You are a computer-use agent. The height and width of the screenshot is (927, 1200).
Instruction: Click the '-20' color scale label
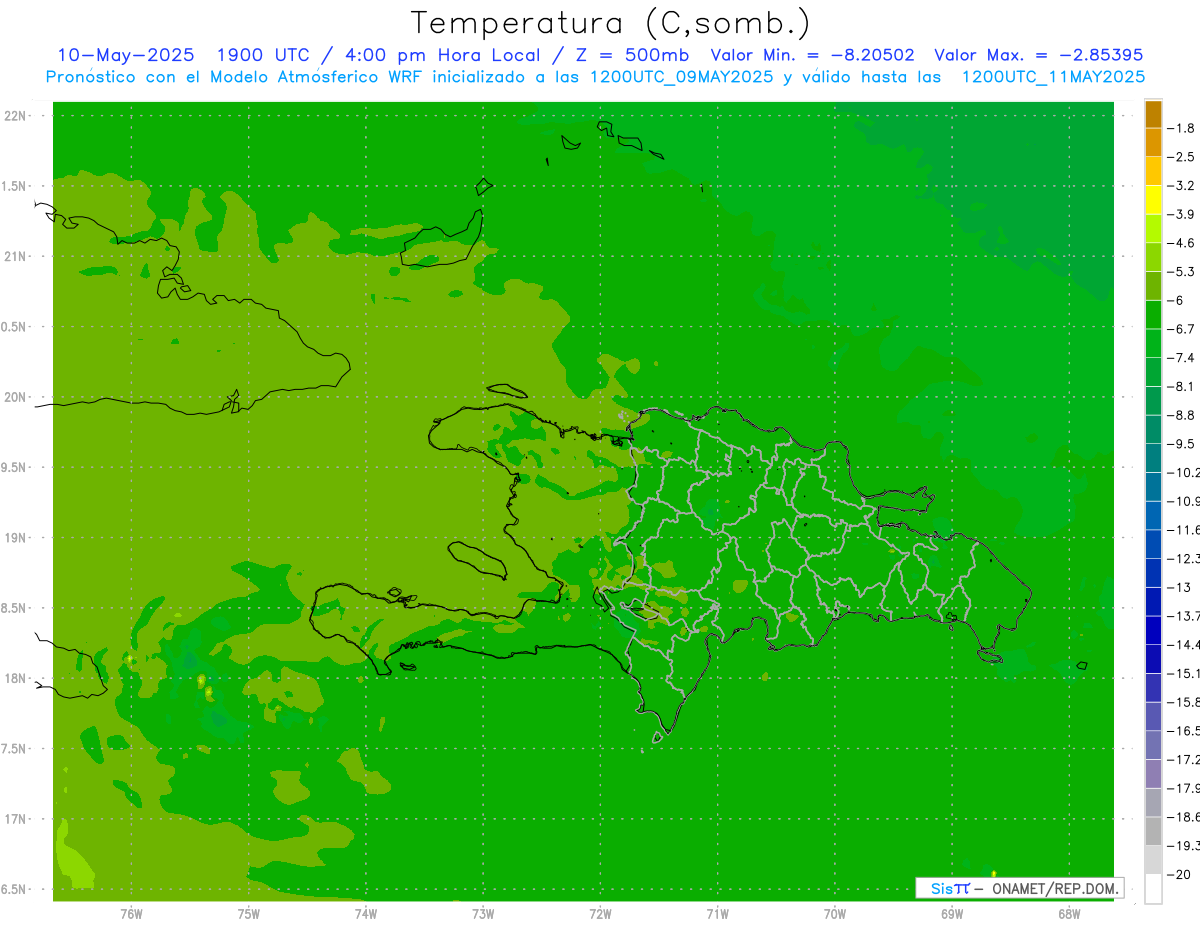point(1181,875)
